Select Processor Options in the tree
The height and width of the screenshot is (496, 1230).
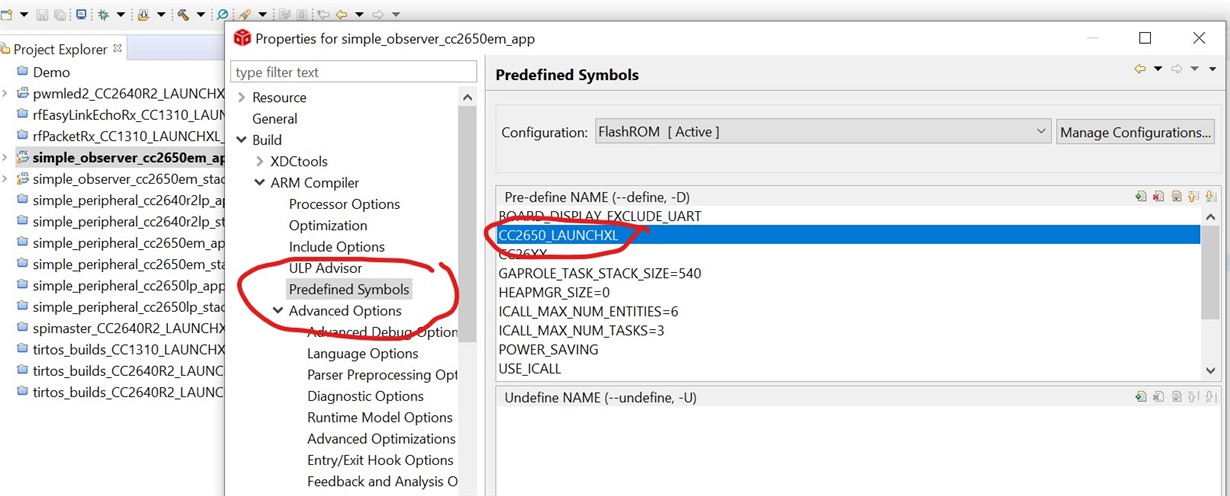(x=344, y=204)
